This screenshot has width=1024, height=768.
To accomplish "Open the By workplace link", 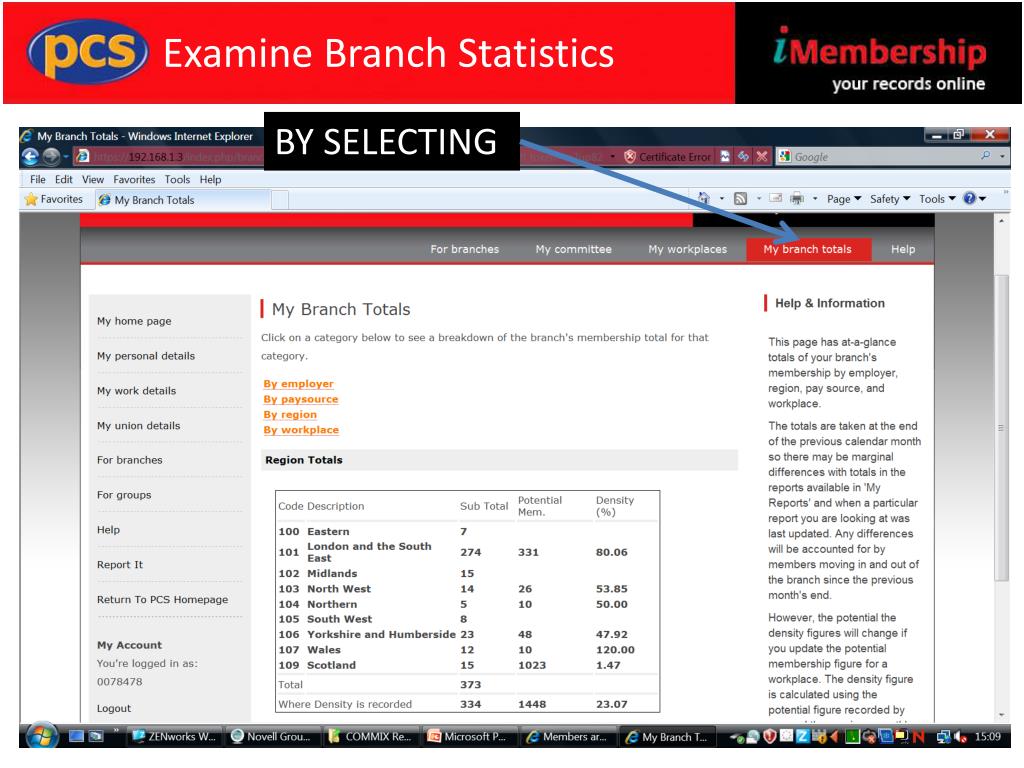I will pos(301,430).
